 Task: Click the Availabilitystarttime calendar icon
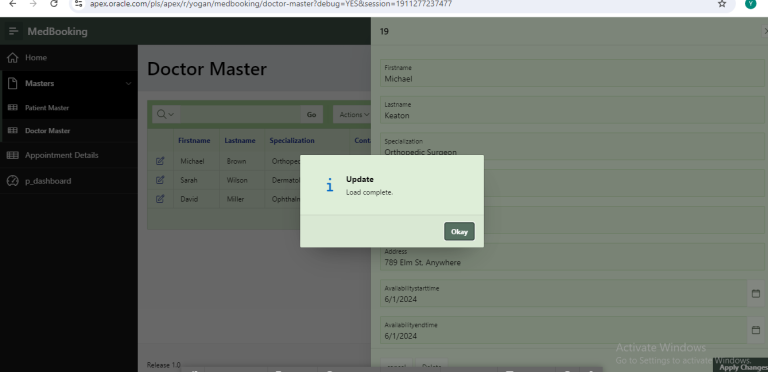coord(756,294)
